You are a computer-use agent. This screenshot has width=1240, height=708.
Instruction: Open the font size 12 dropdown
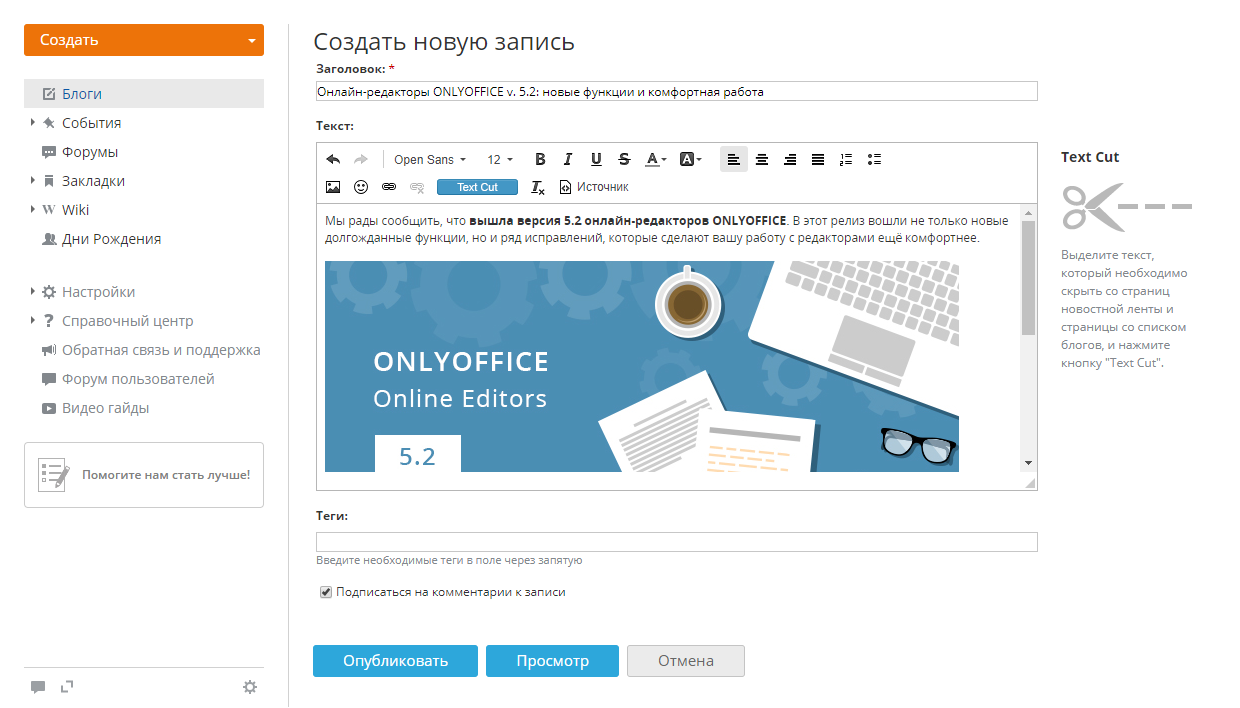(x=500, y=159)
